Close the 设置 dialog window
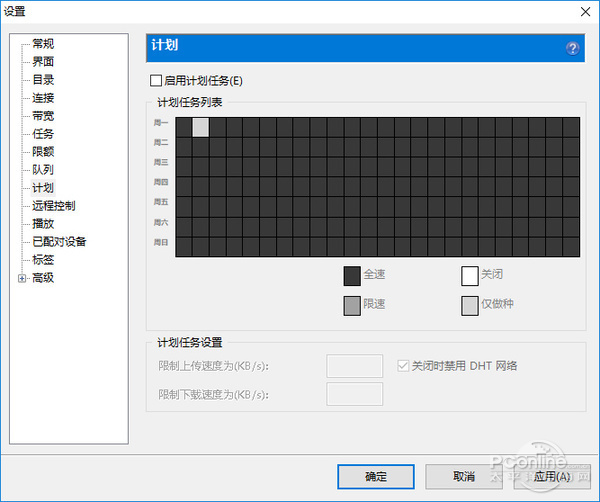This screenshot has width=600, height=502. coord(585,12)
